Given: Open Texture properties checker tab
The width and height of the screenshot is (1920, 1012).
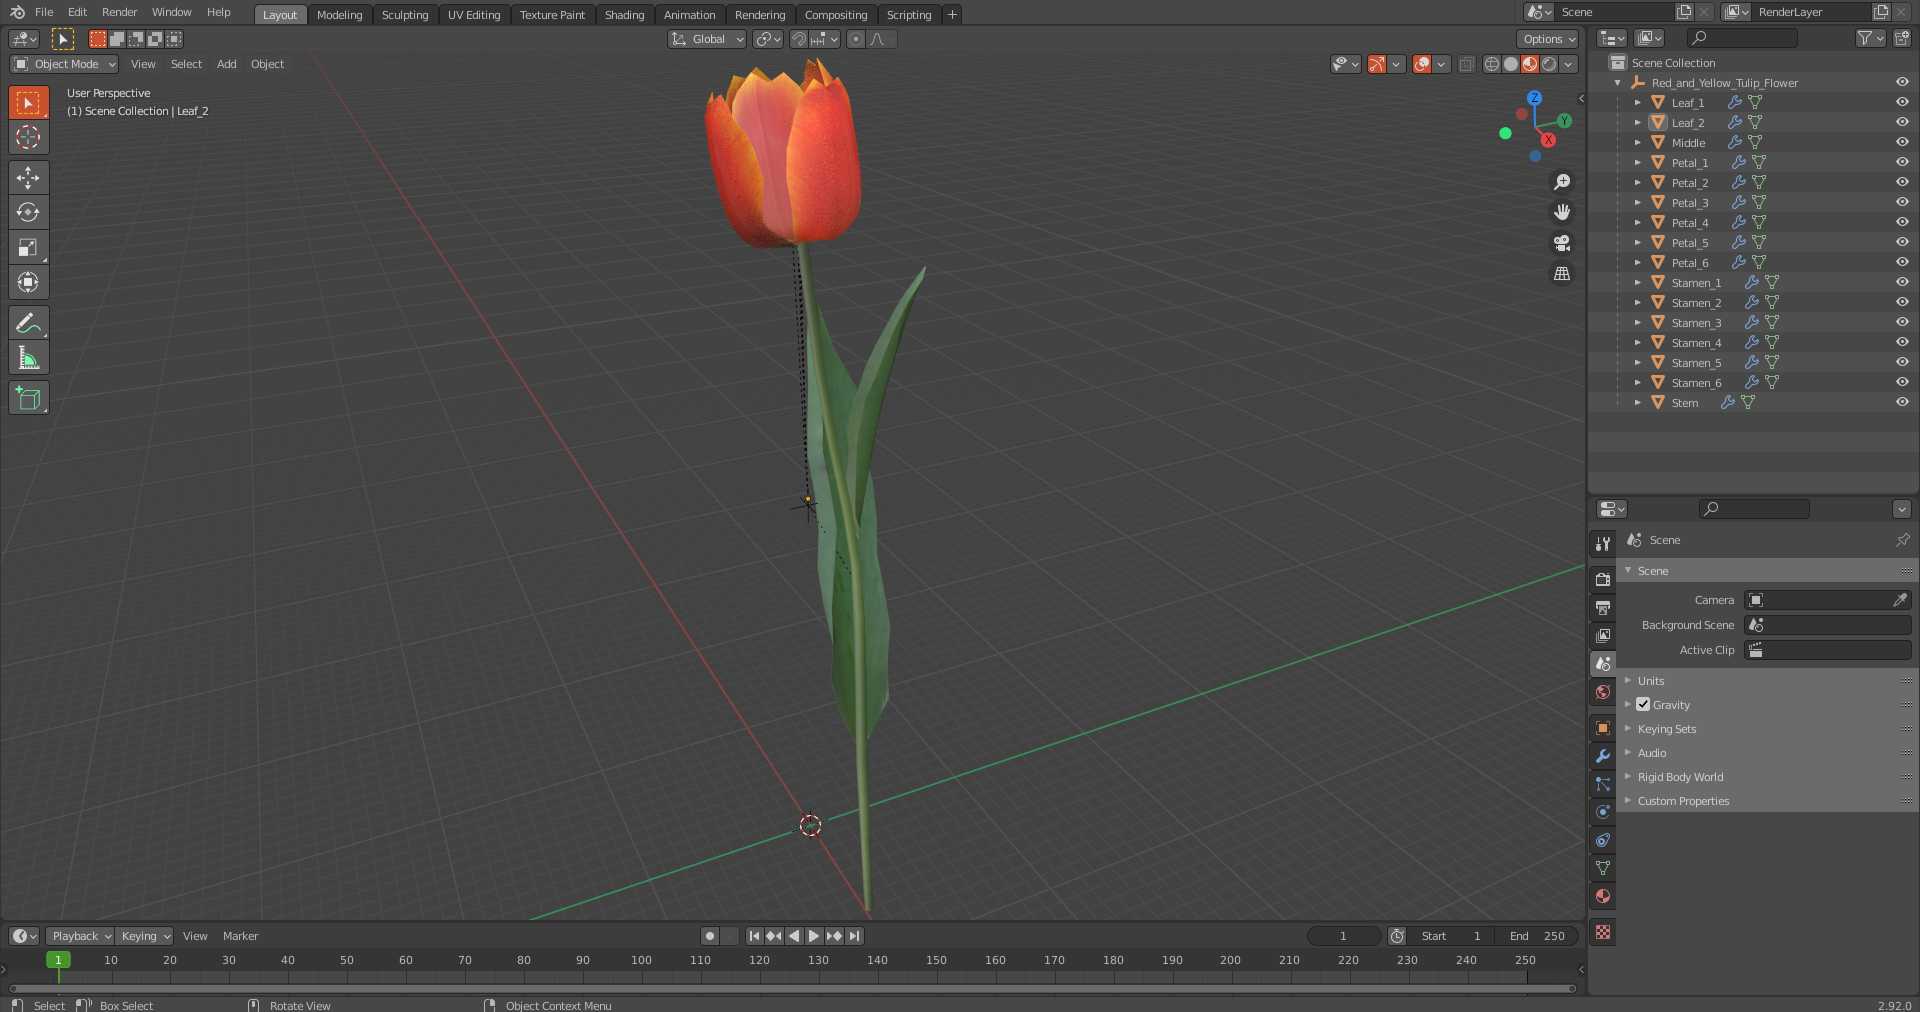Looking at the screenshot, I should (1603, 932).
